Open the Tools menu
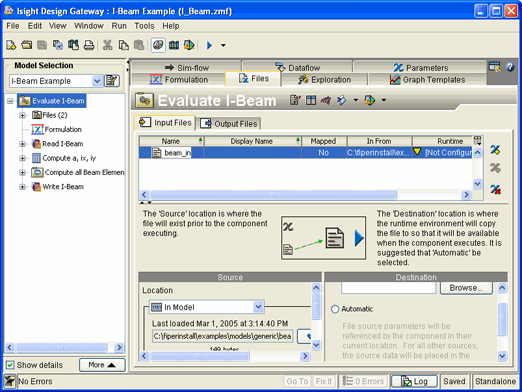The image size is (522, 392). [144, 26]
